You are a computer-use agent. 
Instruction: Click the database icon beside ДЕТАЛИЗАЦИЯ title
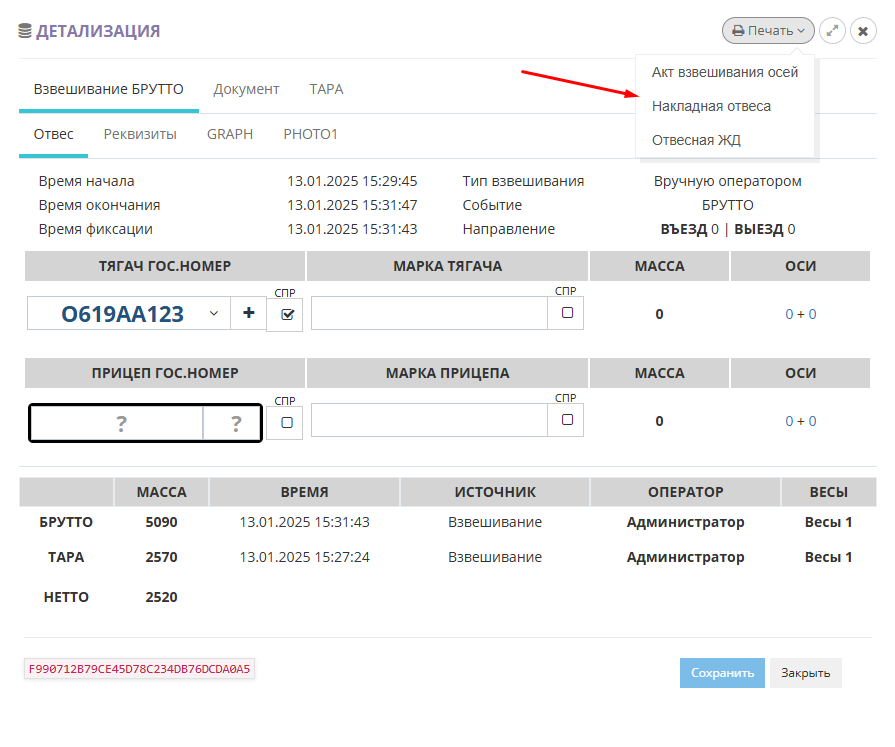(25, 32)
